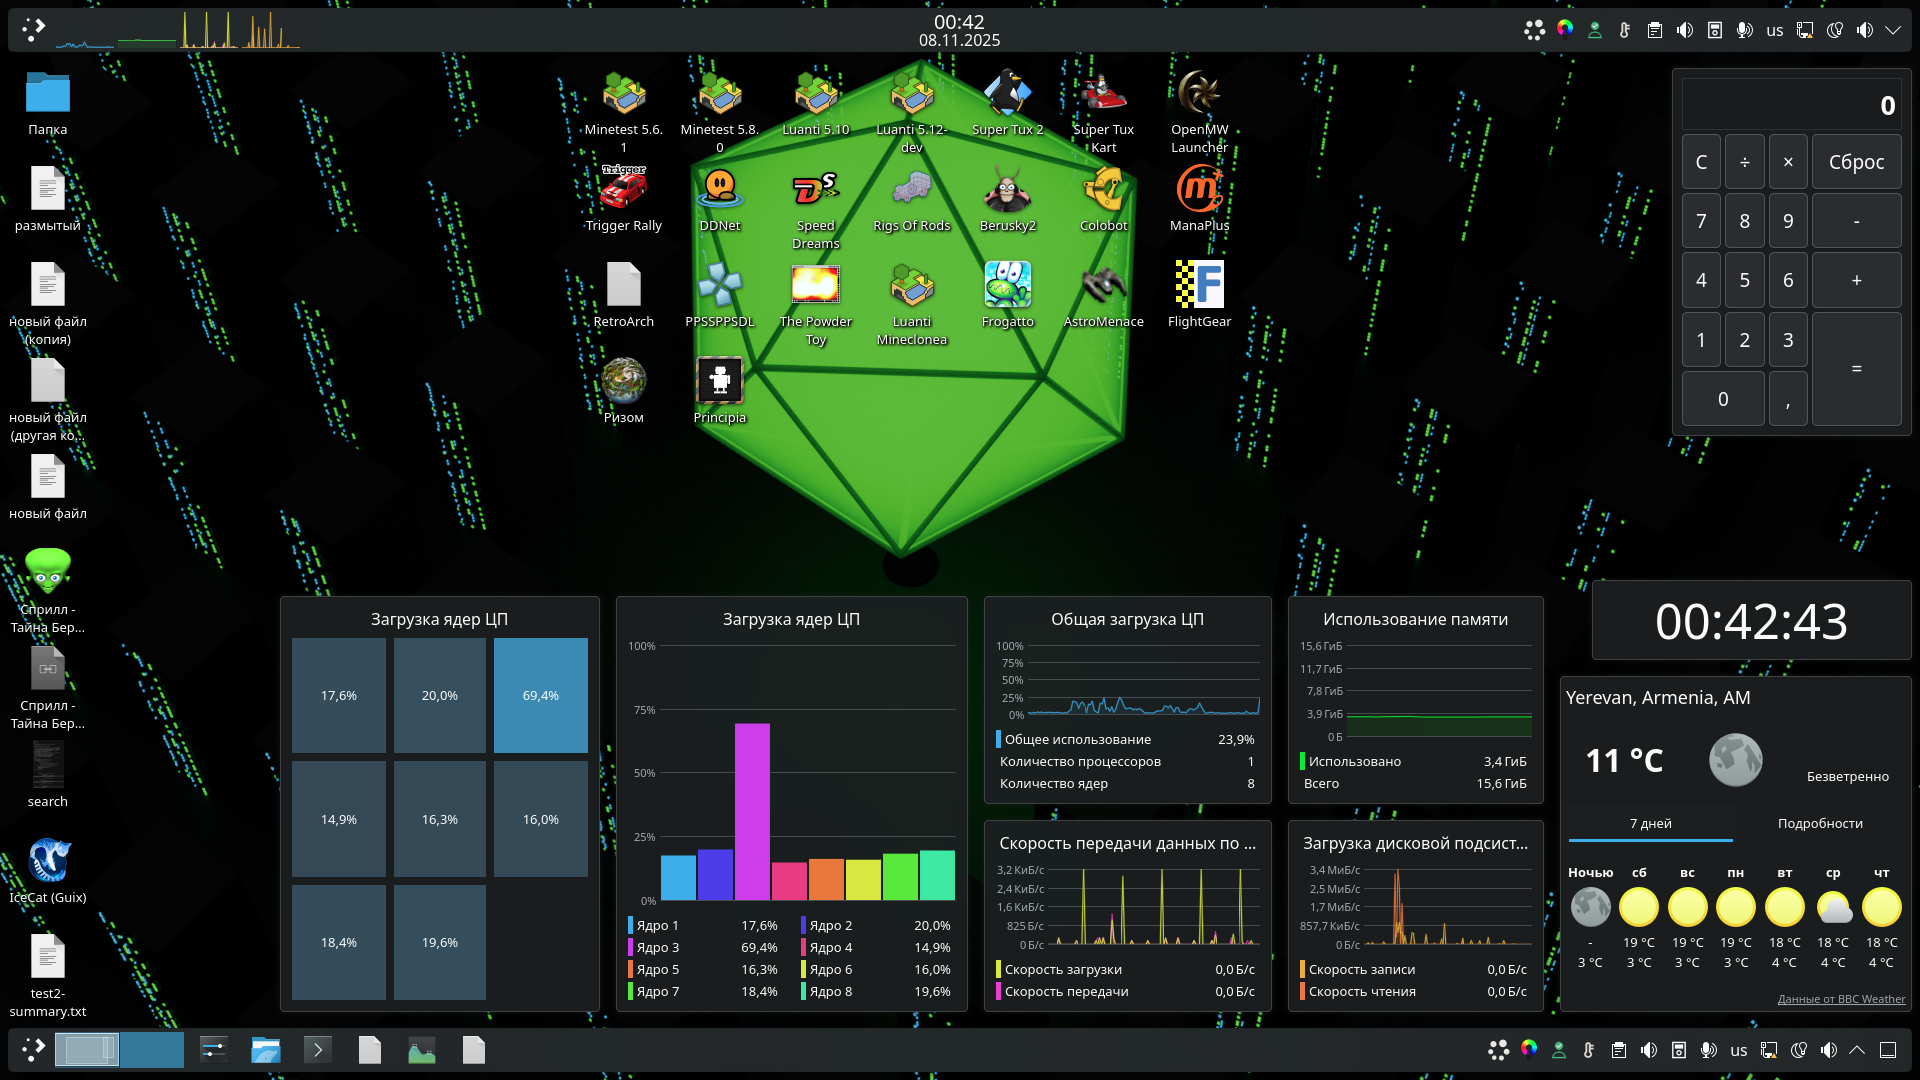Screen dimensions: 1920x1080
Task: Open the FlightGear desktop icon
Action: (1199, 286)
